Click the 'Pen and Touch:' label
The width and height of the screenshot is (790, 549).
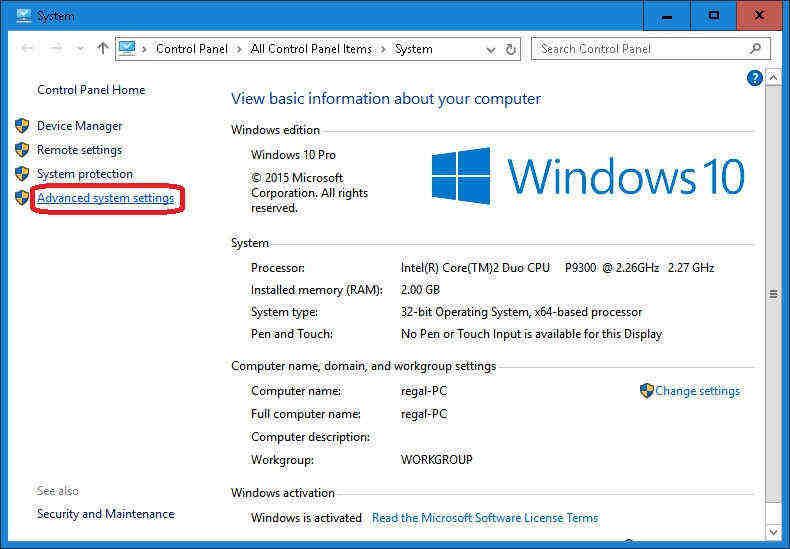click(292, 334)
